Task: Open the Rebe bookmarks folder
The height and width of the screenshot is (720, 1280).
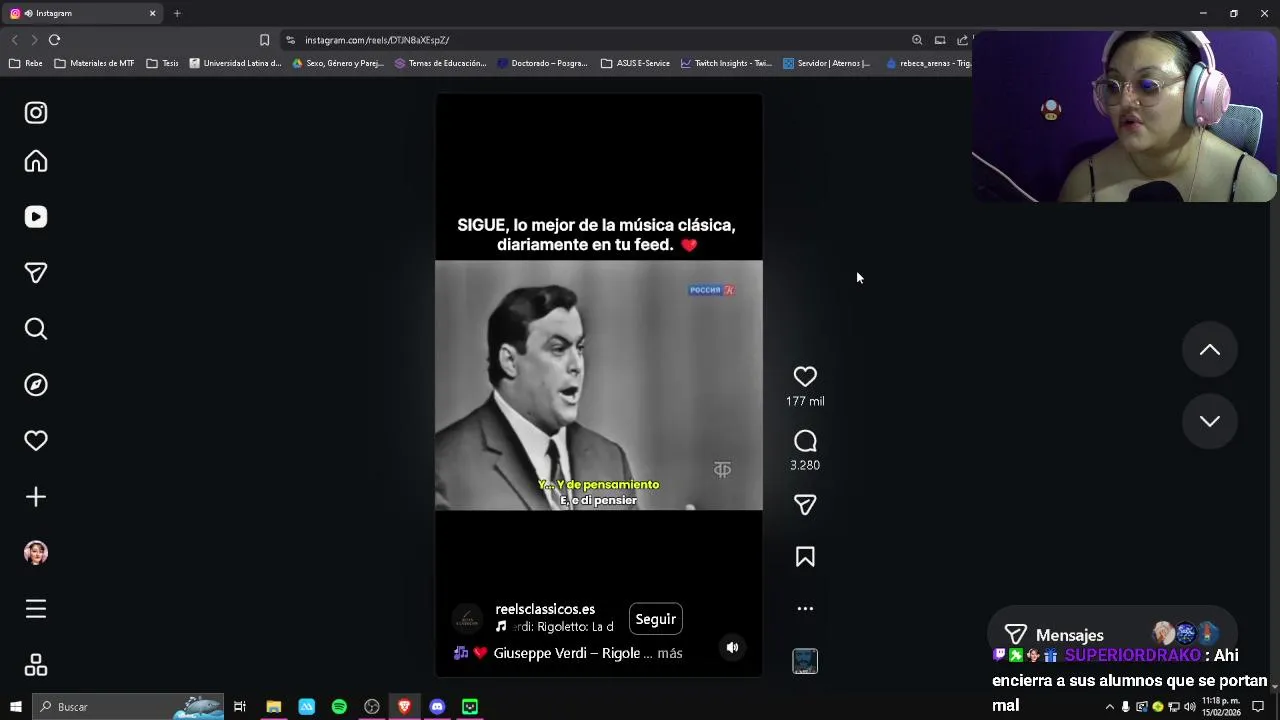Action: tap(26, 63)
